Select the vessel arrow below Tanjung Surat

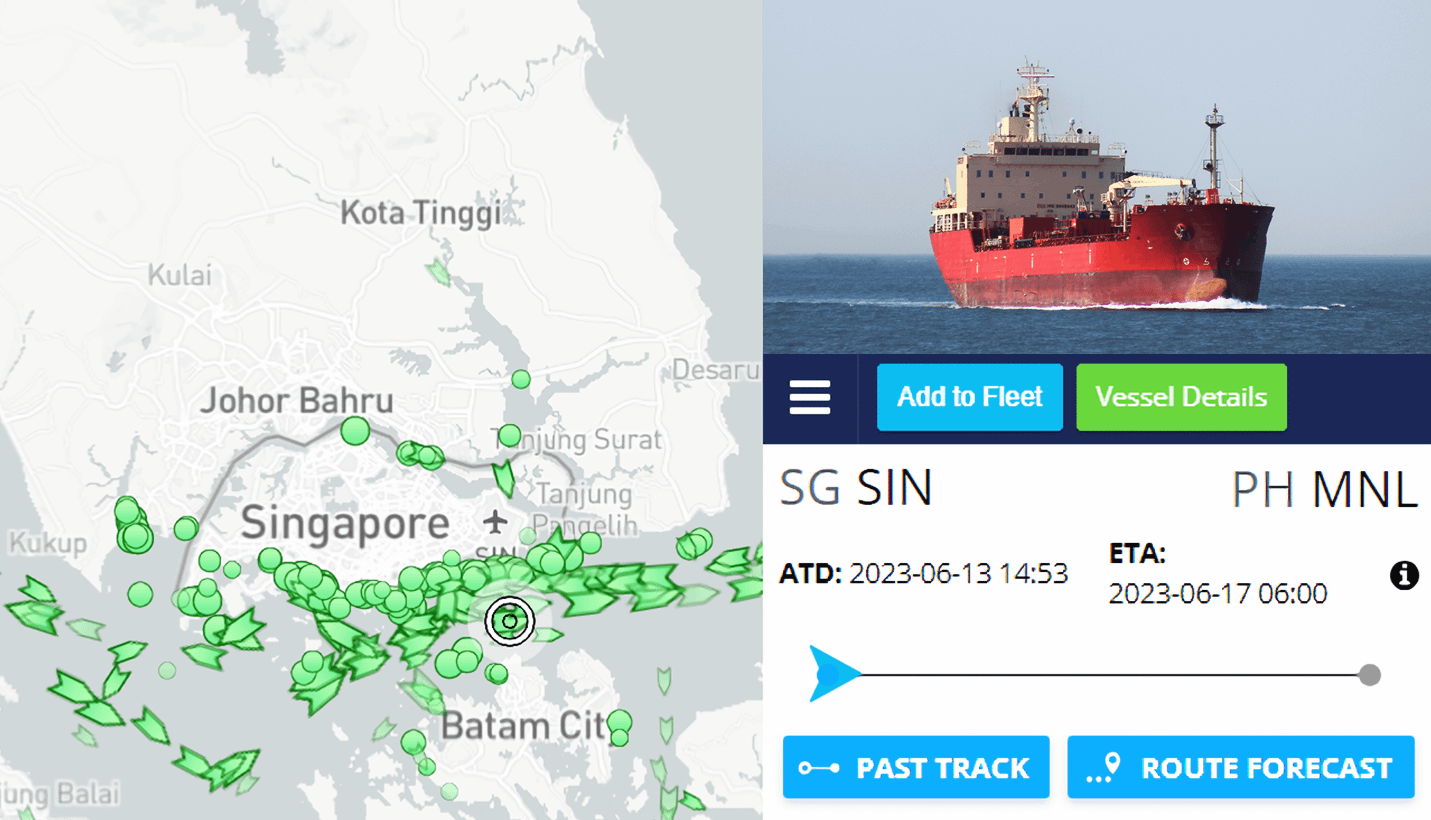pyautogui.click(x=504, y=478)
